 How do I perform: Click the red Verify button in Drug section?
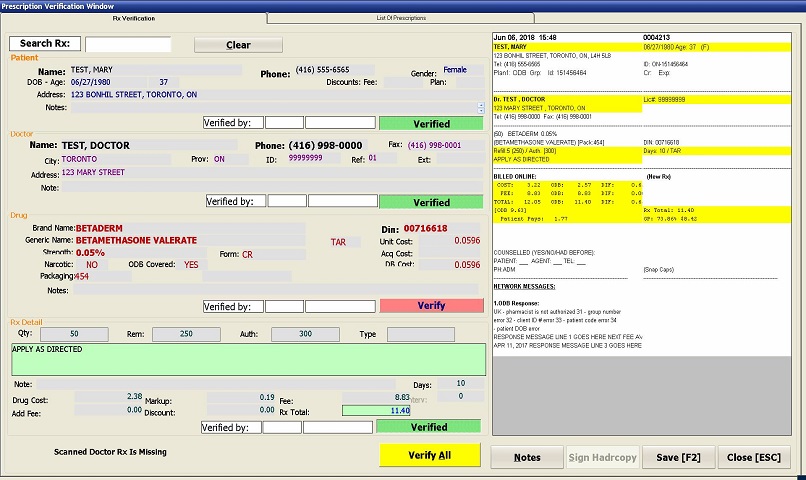click(x=431, y=305)
